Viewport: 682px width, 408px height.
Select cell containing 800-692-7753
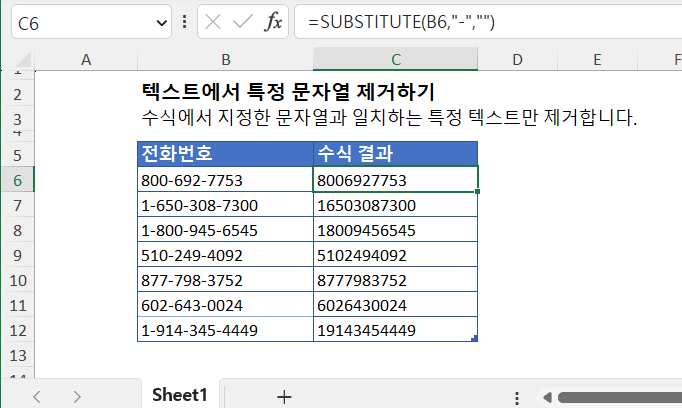pos(225,180)
